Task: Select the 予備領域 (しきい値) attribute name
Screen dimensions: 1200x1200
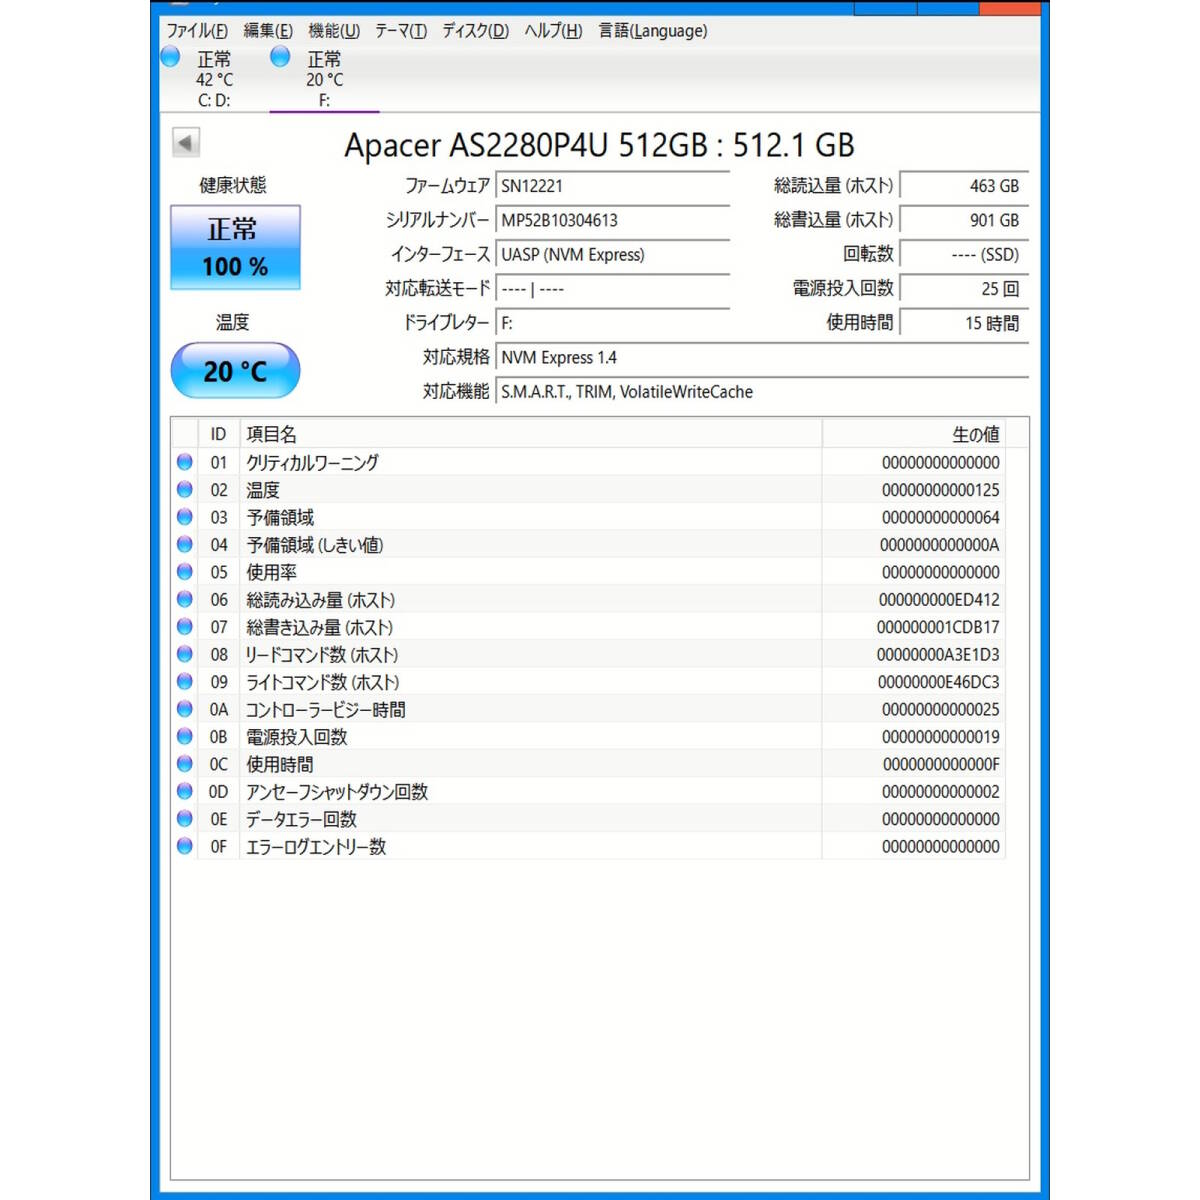Action: pyautogui.click(x=315, y=545)
